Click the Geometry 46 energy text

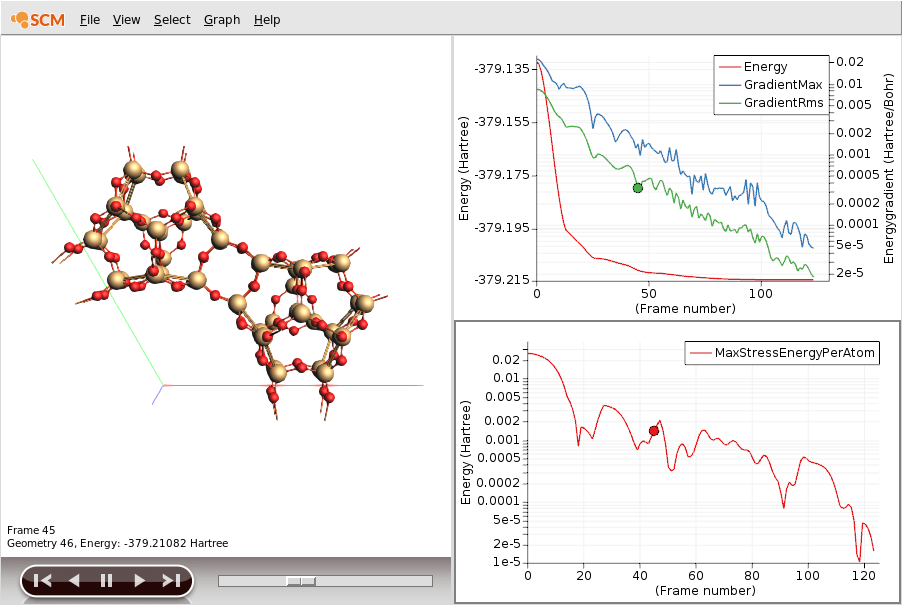(117, 543)
